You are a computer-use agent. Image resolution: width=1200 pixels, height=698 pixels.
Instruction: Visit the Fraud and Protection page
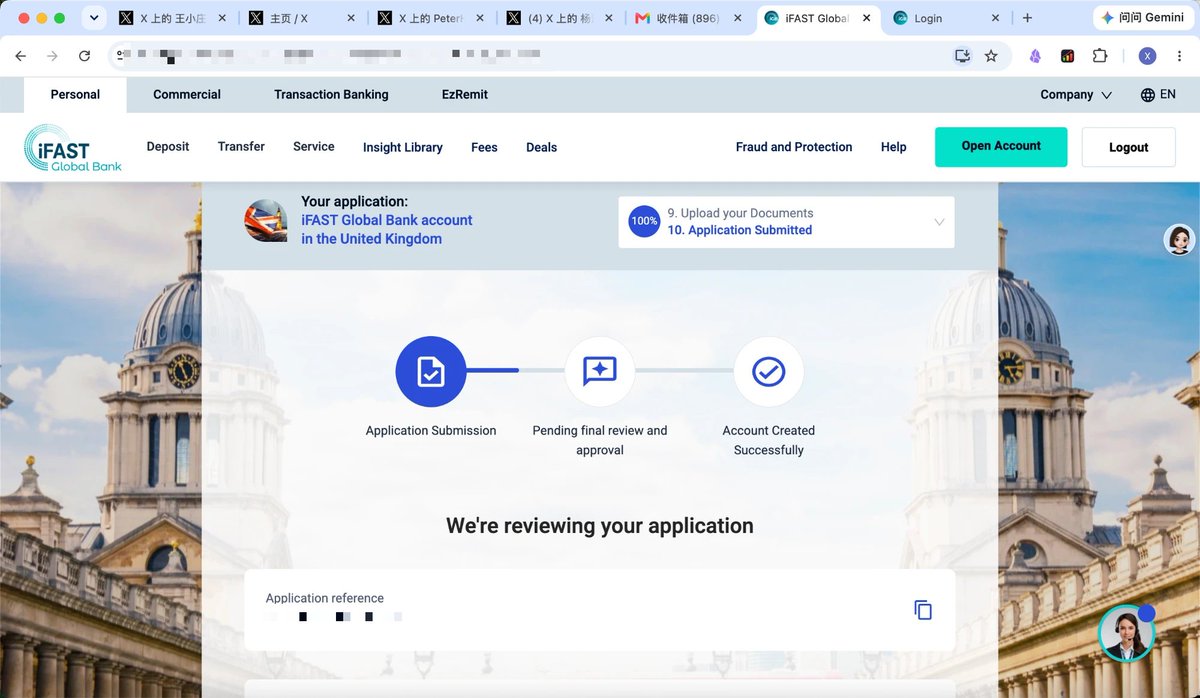[x=794, y=147]
